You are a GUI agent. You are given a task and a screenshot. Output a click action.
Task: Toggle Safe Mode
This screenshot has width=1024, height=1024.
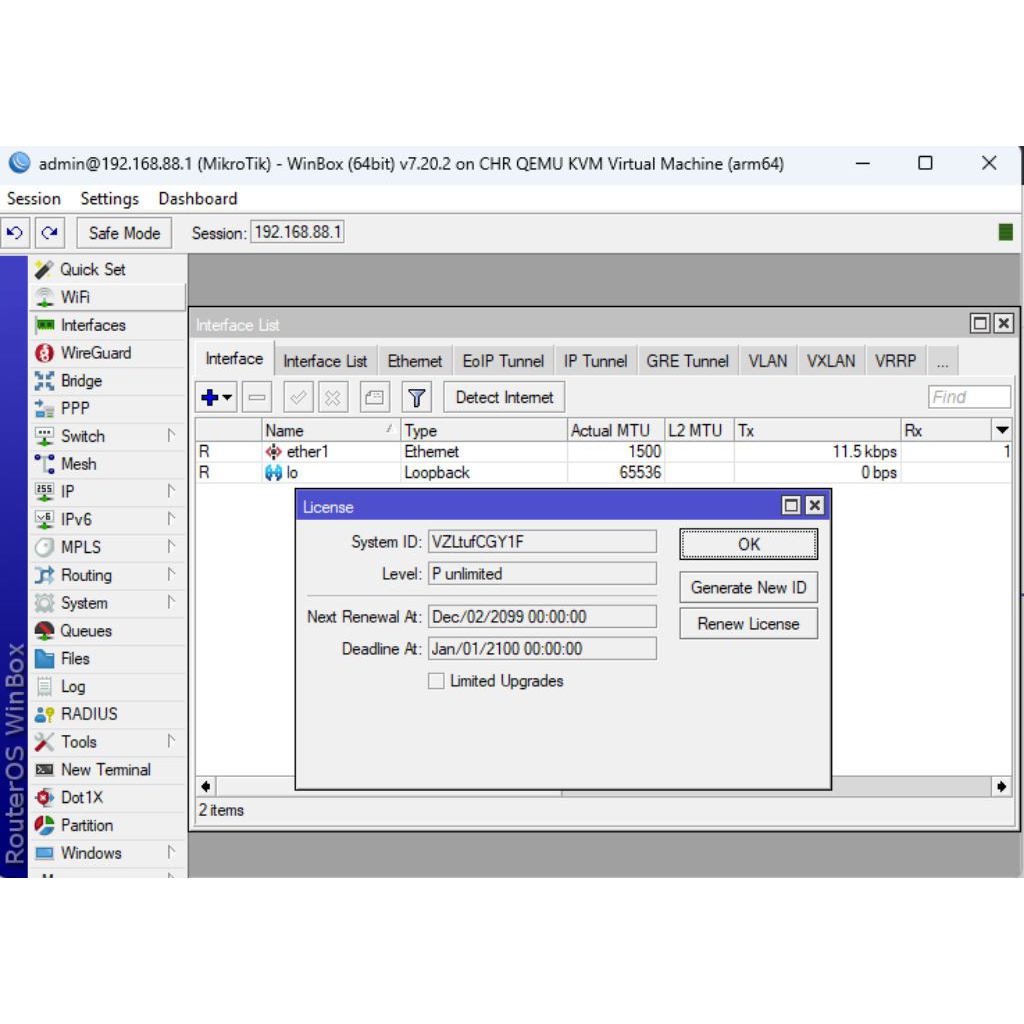[123, 232]
